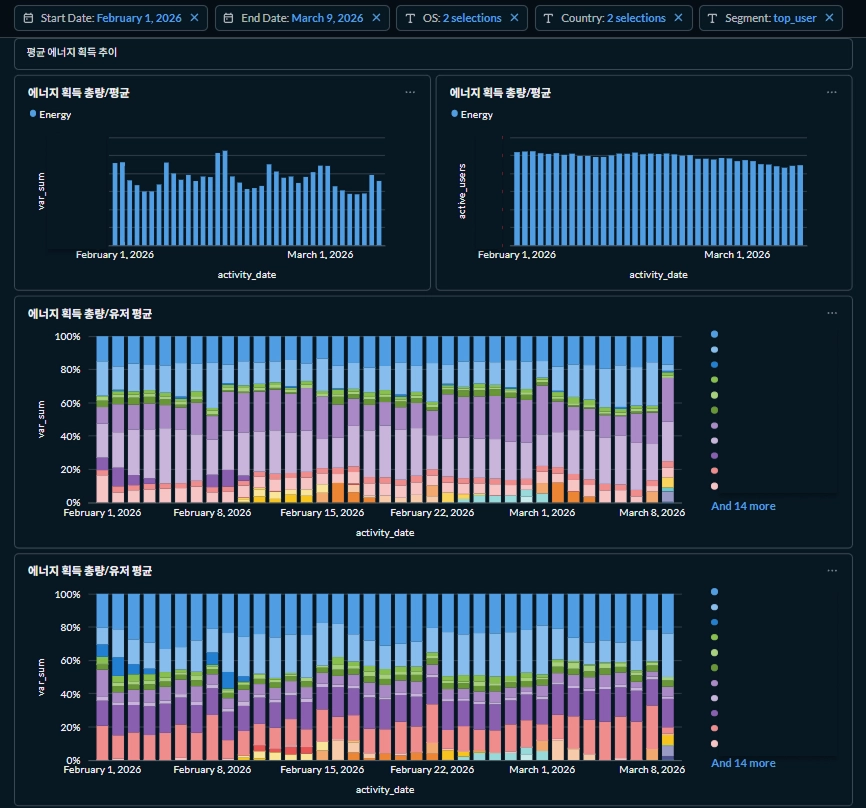Click the X icon on the OS filter
866x808 pixels.
click(x=514, y=18)
